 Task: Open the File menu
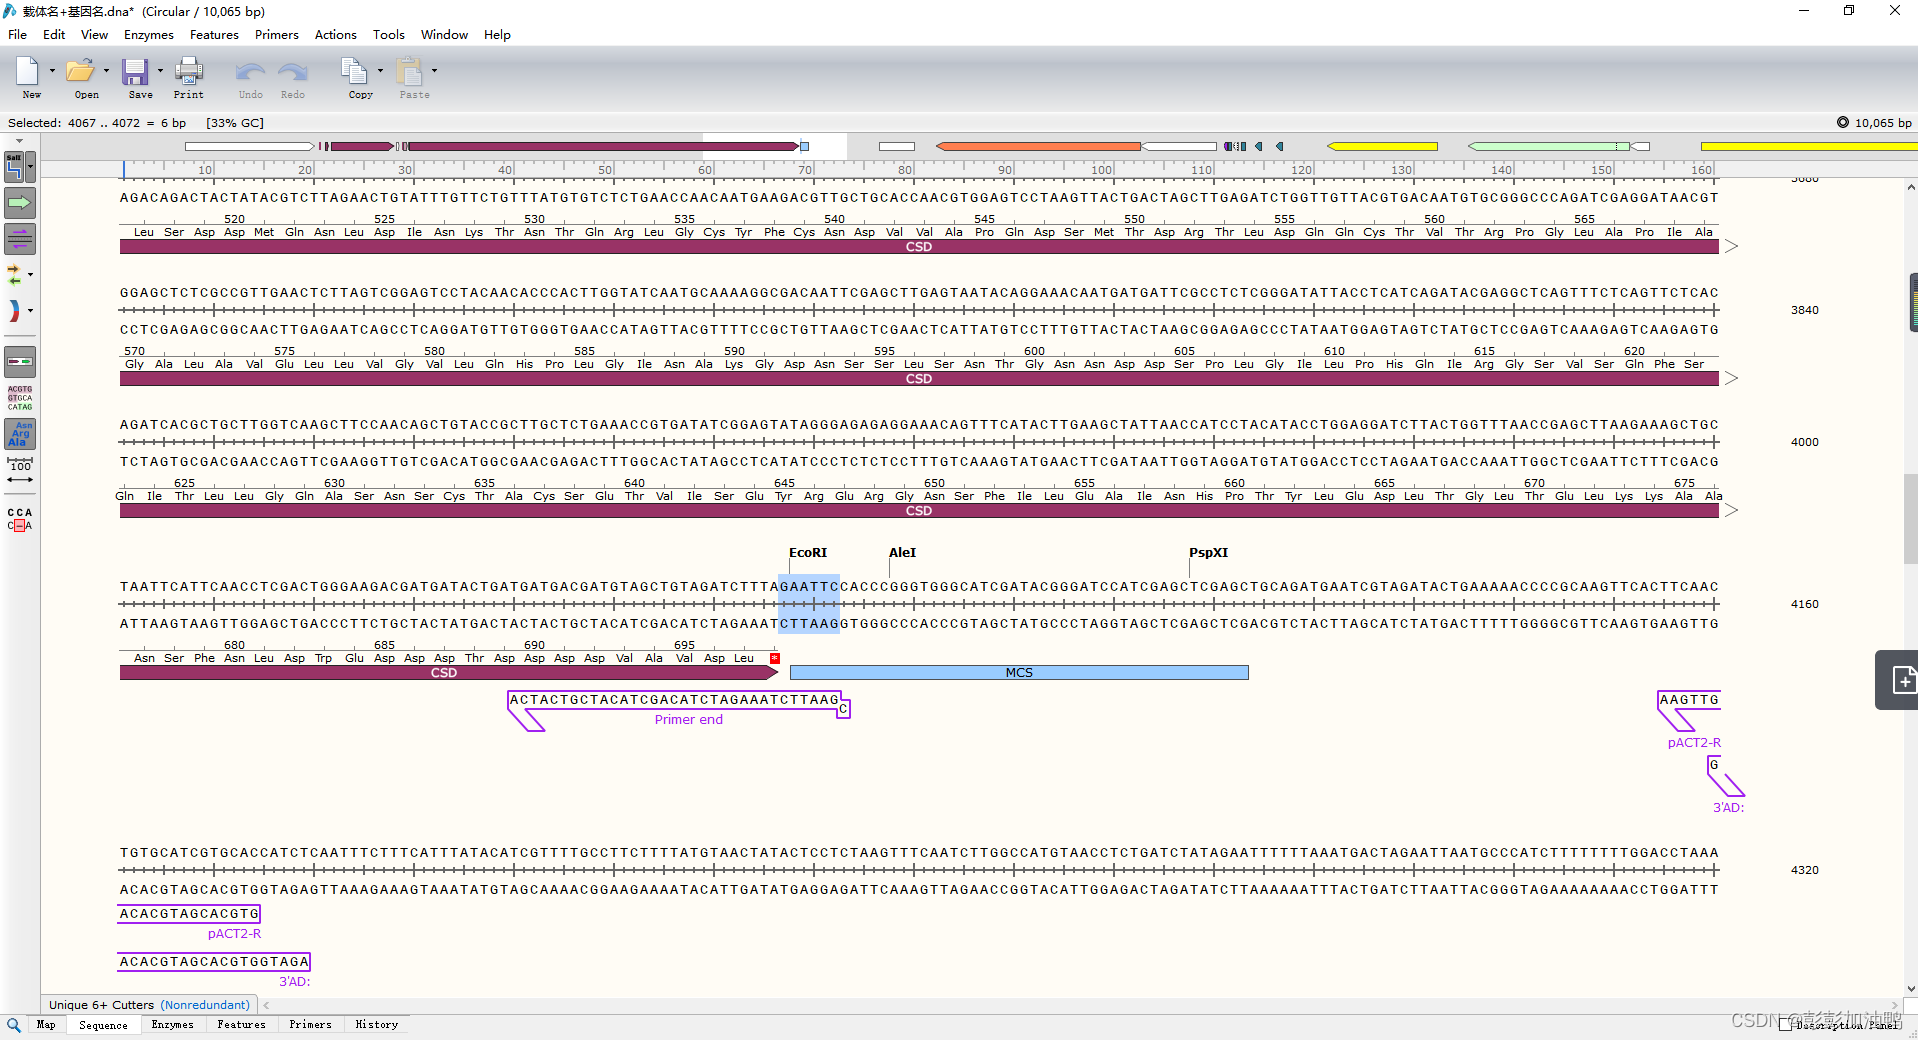pyautogui.click(x=17, y=34)
